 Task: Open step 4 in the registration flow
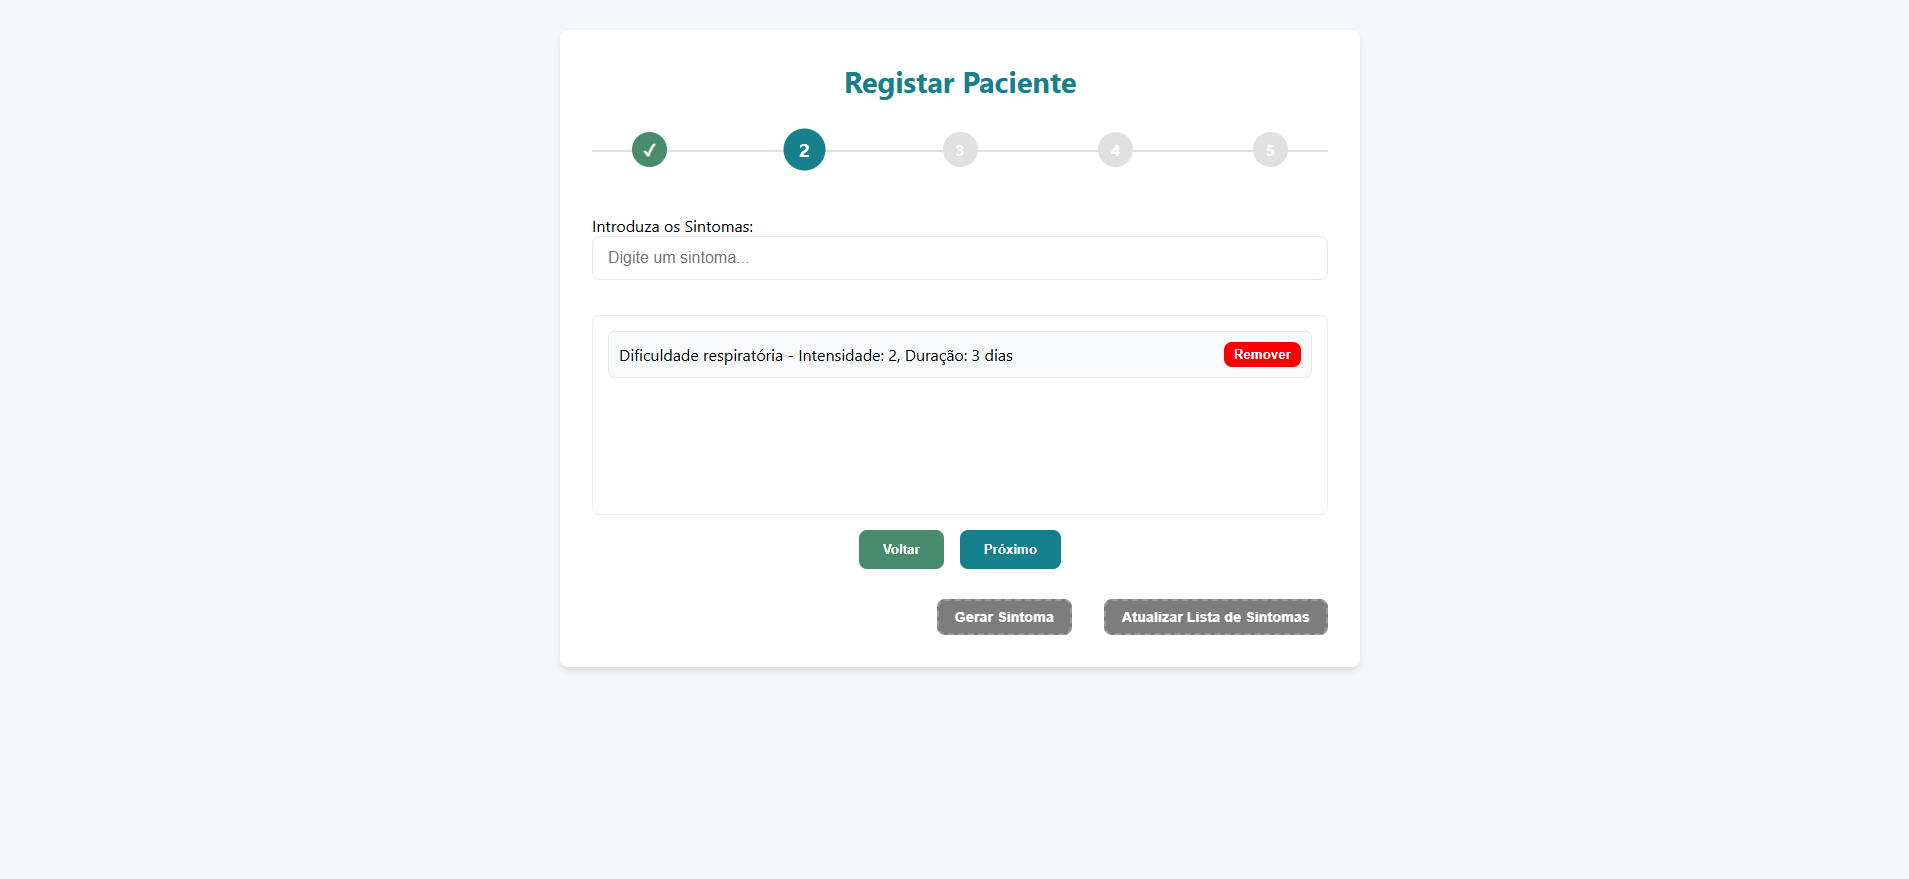1114,149
